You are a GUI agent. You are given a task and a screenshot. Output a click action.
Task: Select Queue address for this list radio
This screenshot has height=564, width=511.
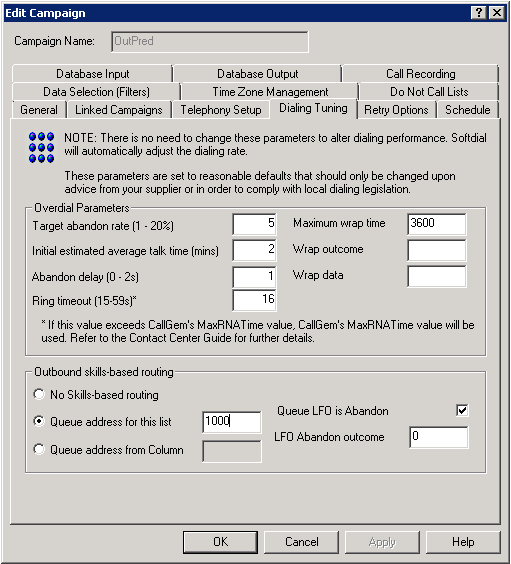(39, 421)
